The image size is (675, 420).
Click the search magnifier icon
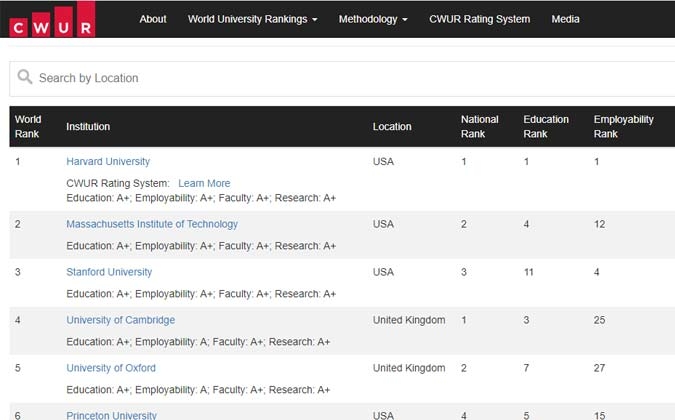click(25, 77)
